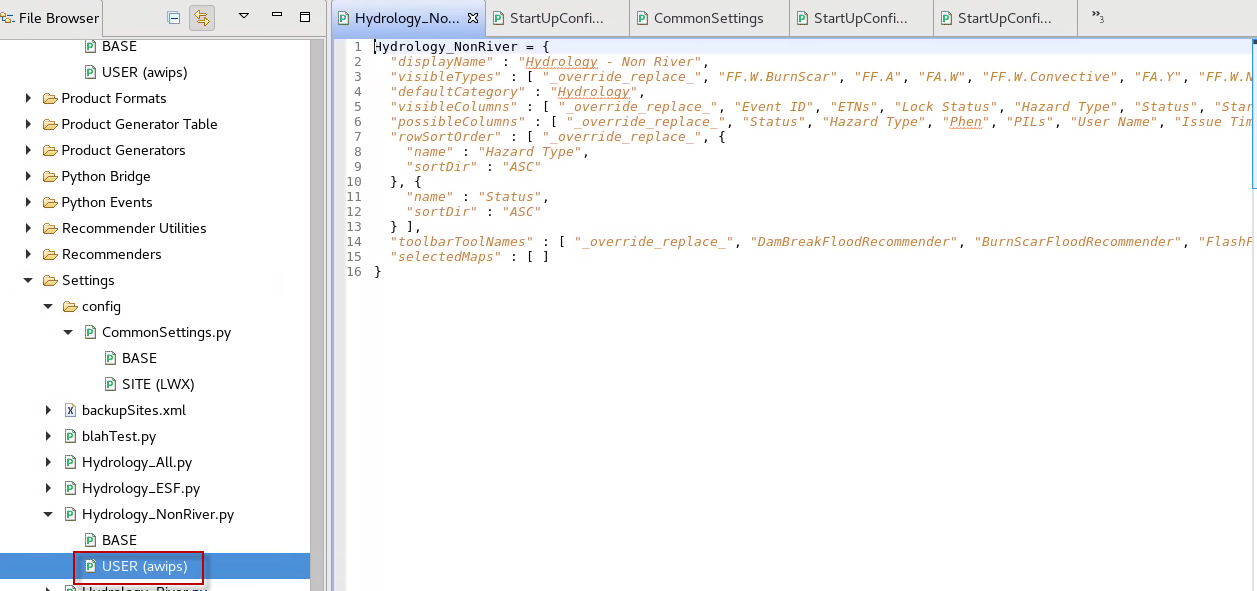Select the Hydrology_ESF.py file entry
The height and width of the screenshot is (591, 1257).
click(141, 488)
